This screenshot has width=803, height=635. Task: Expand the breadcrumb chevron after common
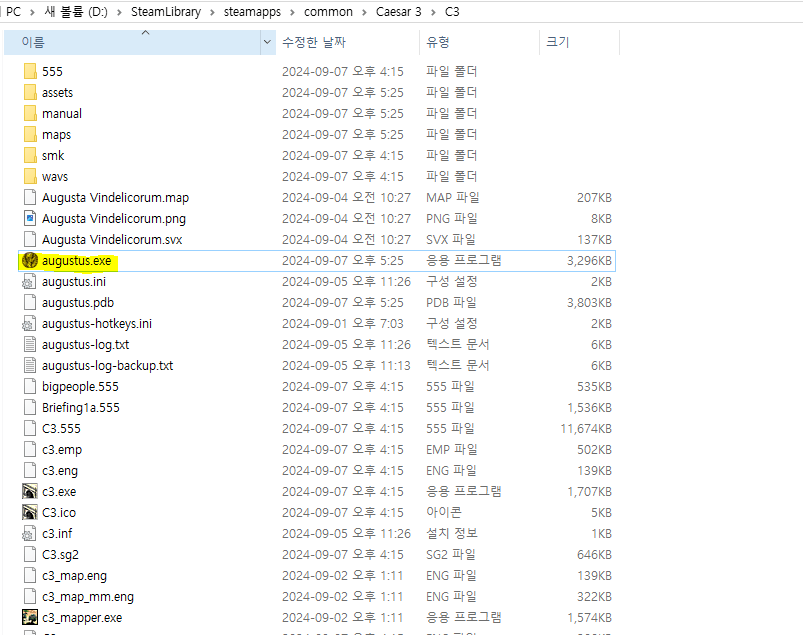364,12
